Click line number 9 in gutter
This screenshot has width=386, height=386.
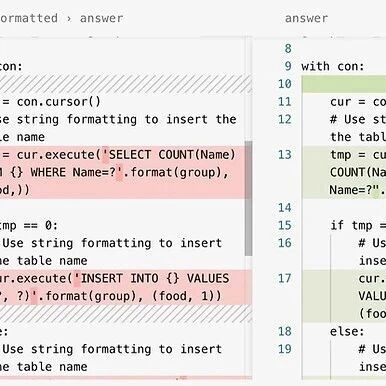pyautogui.click(x=288, y=66)
